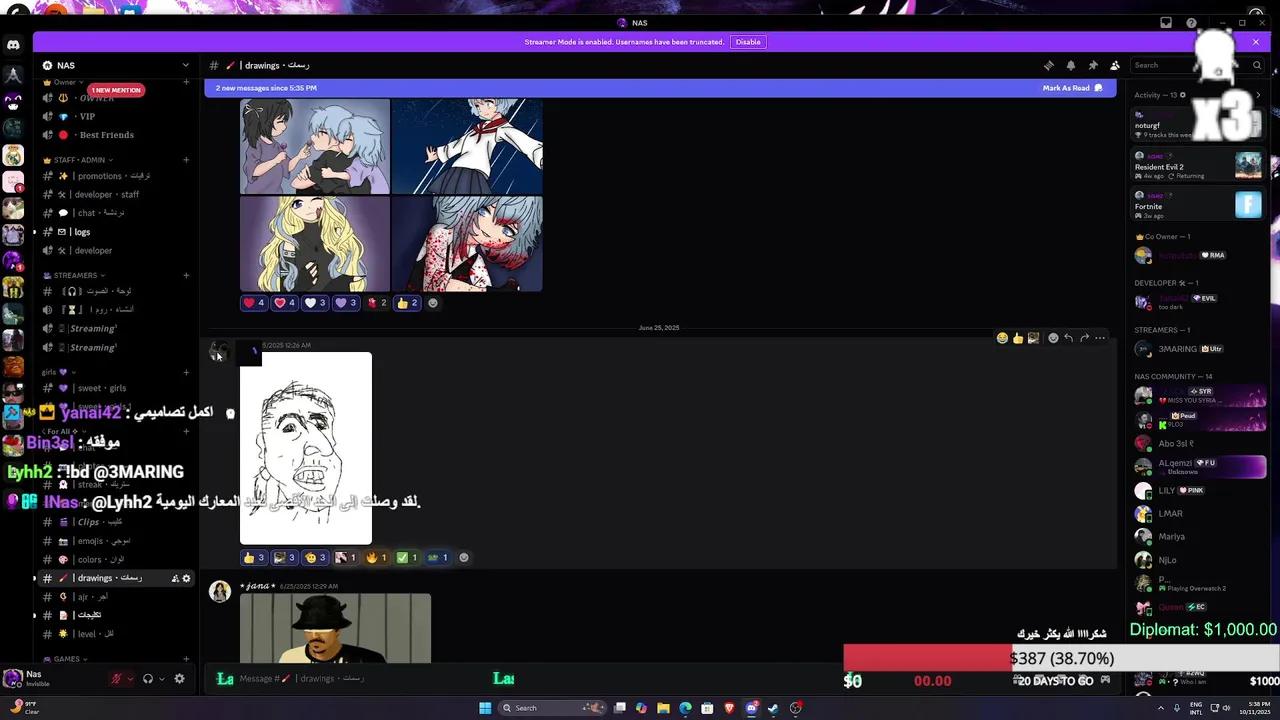Click Forward arrow on hovered message
The height and width of the screenshot is (720, 1280).
(1084, 338)
